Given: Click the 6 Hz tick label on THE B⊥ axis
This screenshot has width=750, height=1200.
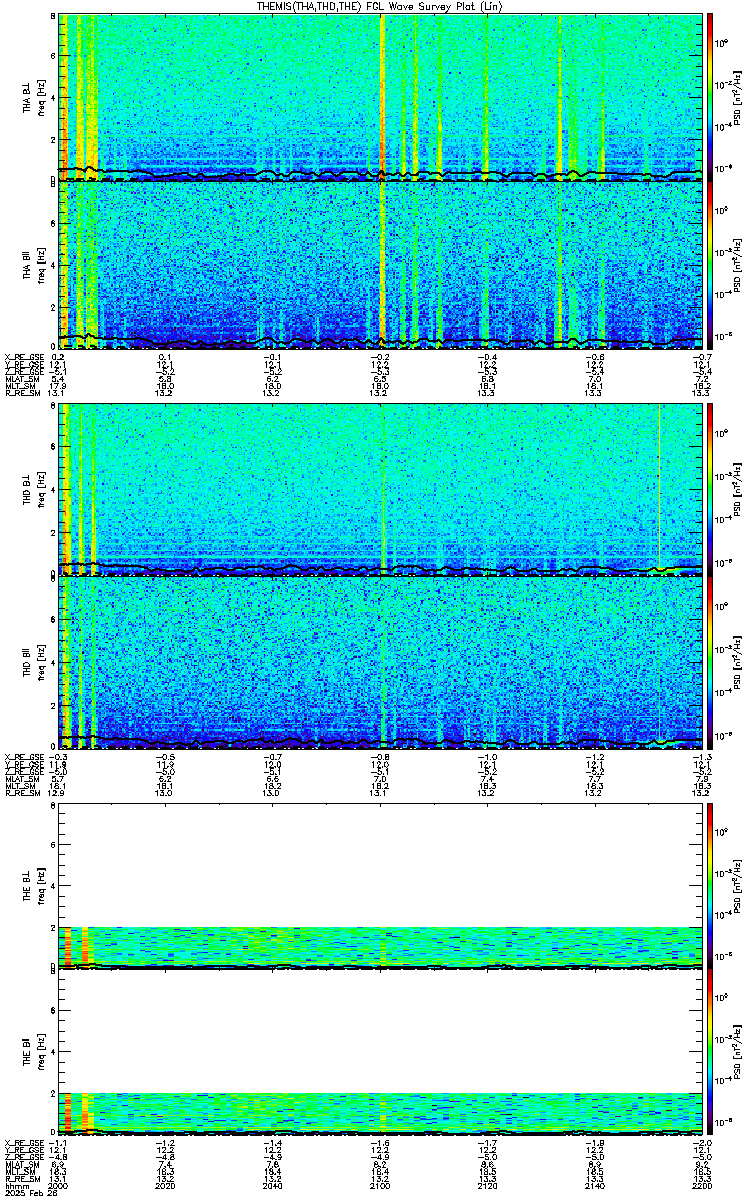Looking at the screenshot, I should click(x=54, y=845).
